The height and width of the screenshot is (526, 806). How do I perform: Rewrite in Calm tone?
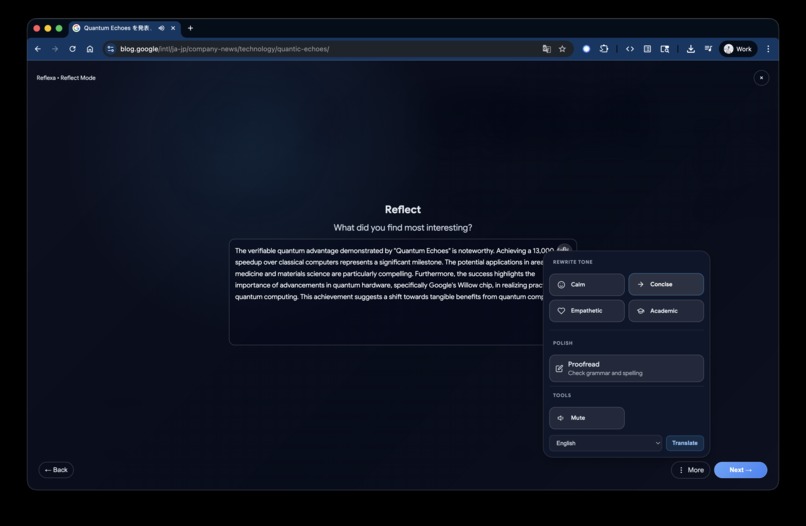[587, 284]
